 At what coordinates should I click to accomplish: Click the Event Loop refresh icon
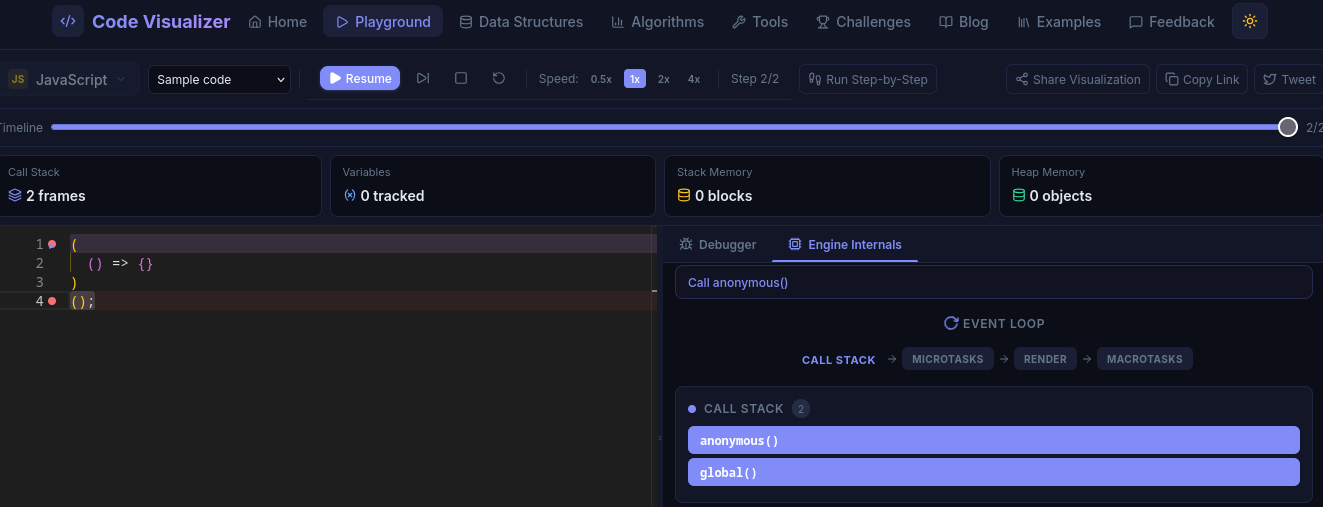click(951, 323)
